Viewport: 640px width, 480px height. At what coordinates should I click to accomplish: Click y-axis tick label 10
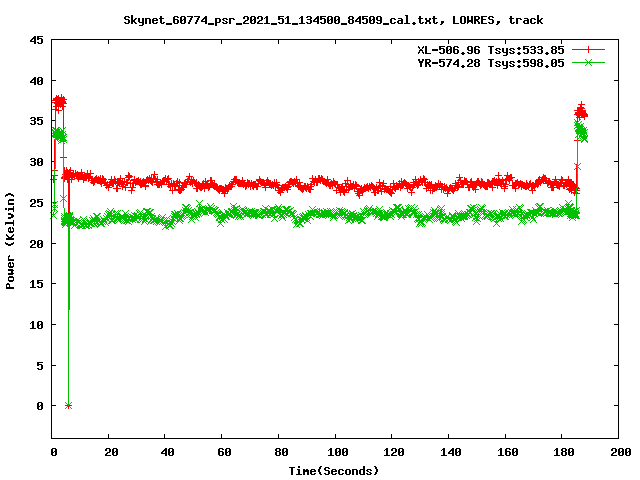(36, 325)
